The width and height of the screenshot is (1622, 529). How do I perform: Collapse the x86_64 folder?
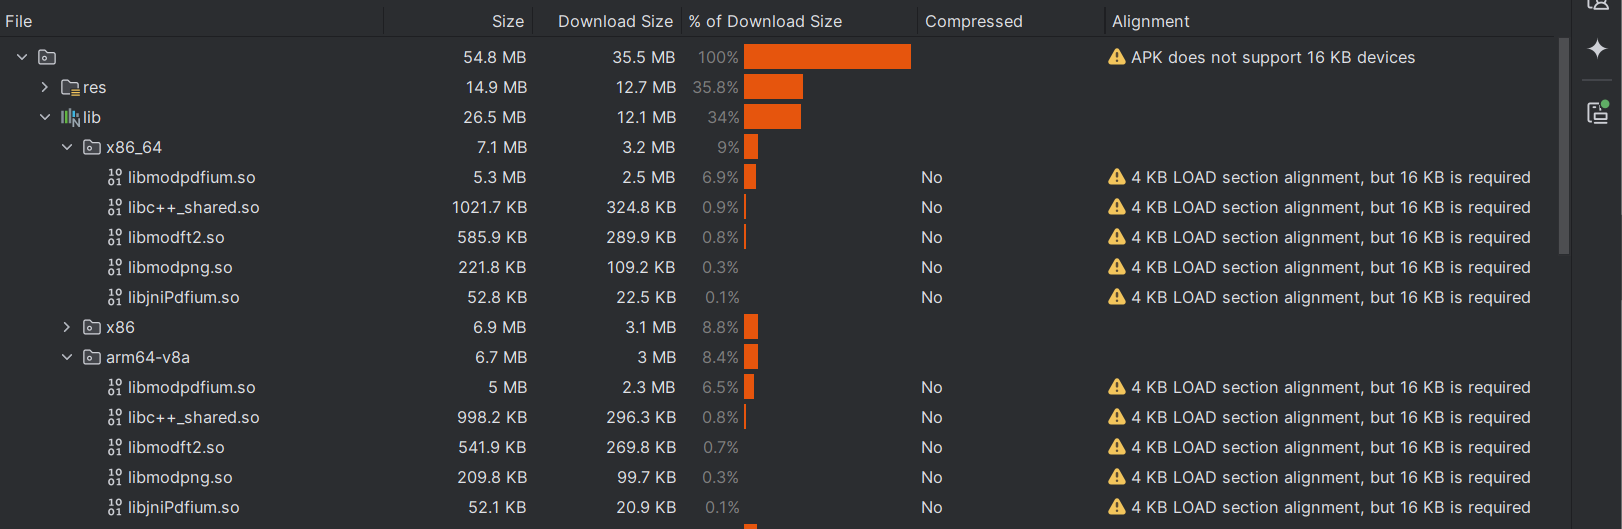coord(67,147)
